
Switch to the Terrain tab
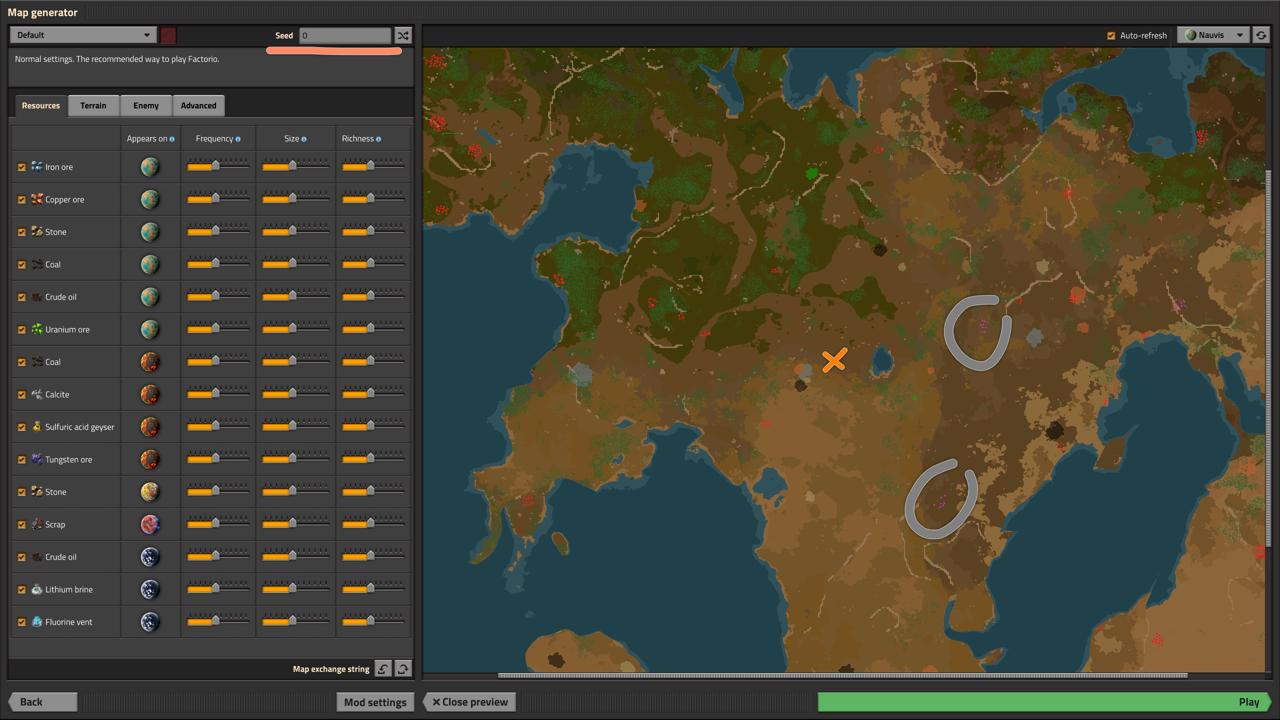pyautogui.click(x=93, y=105)
